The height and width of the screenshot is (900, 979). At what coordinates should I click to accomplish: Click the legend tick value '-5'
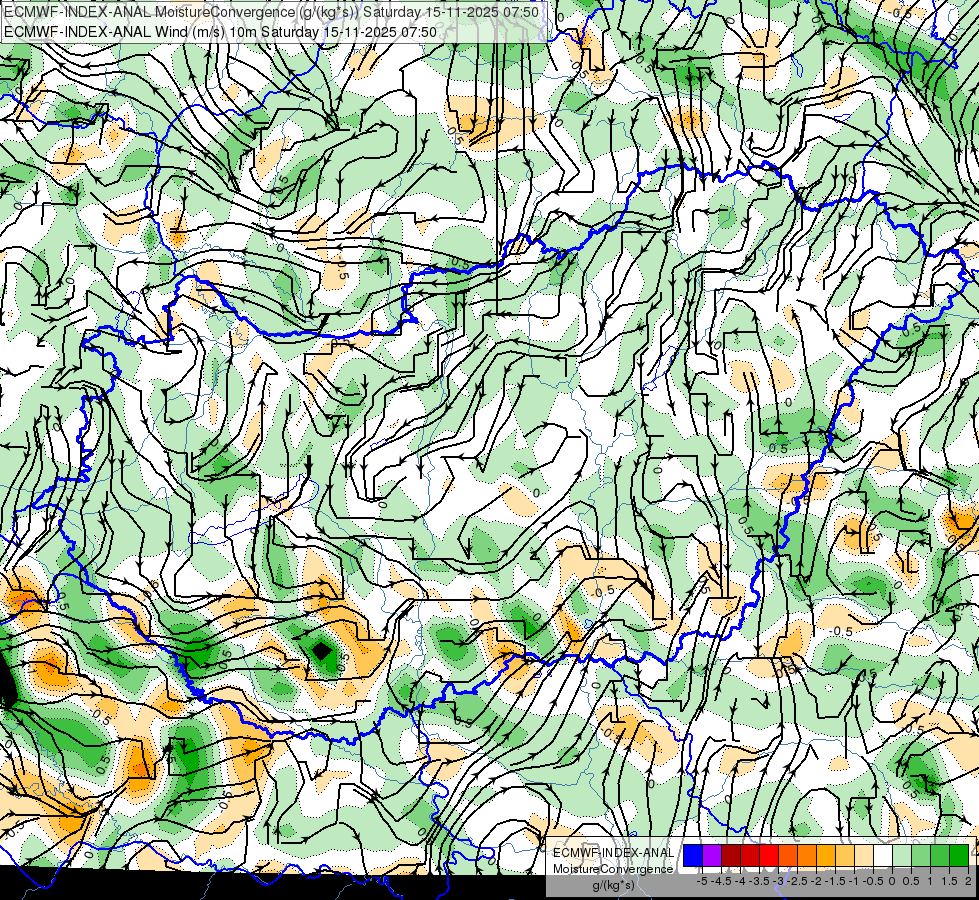pyautogui.click(x=702, y=881)
